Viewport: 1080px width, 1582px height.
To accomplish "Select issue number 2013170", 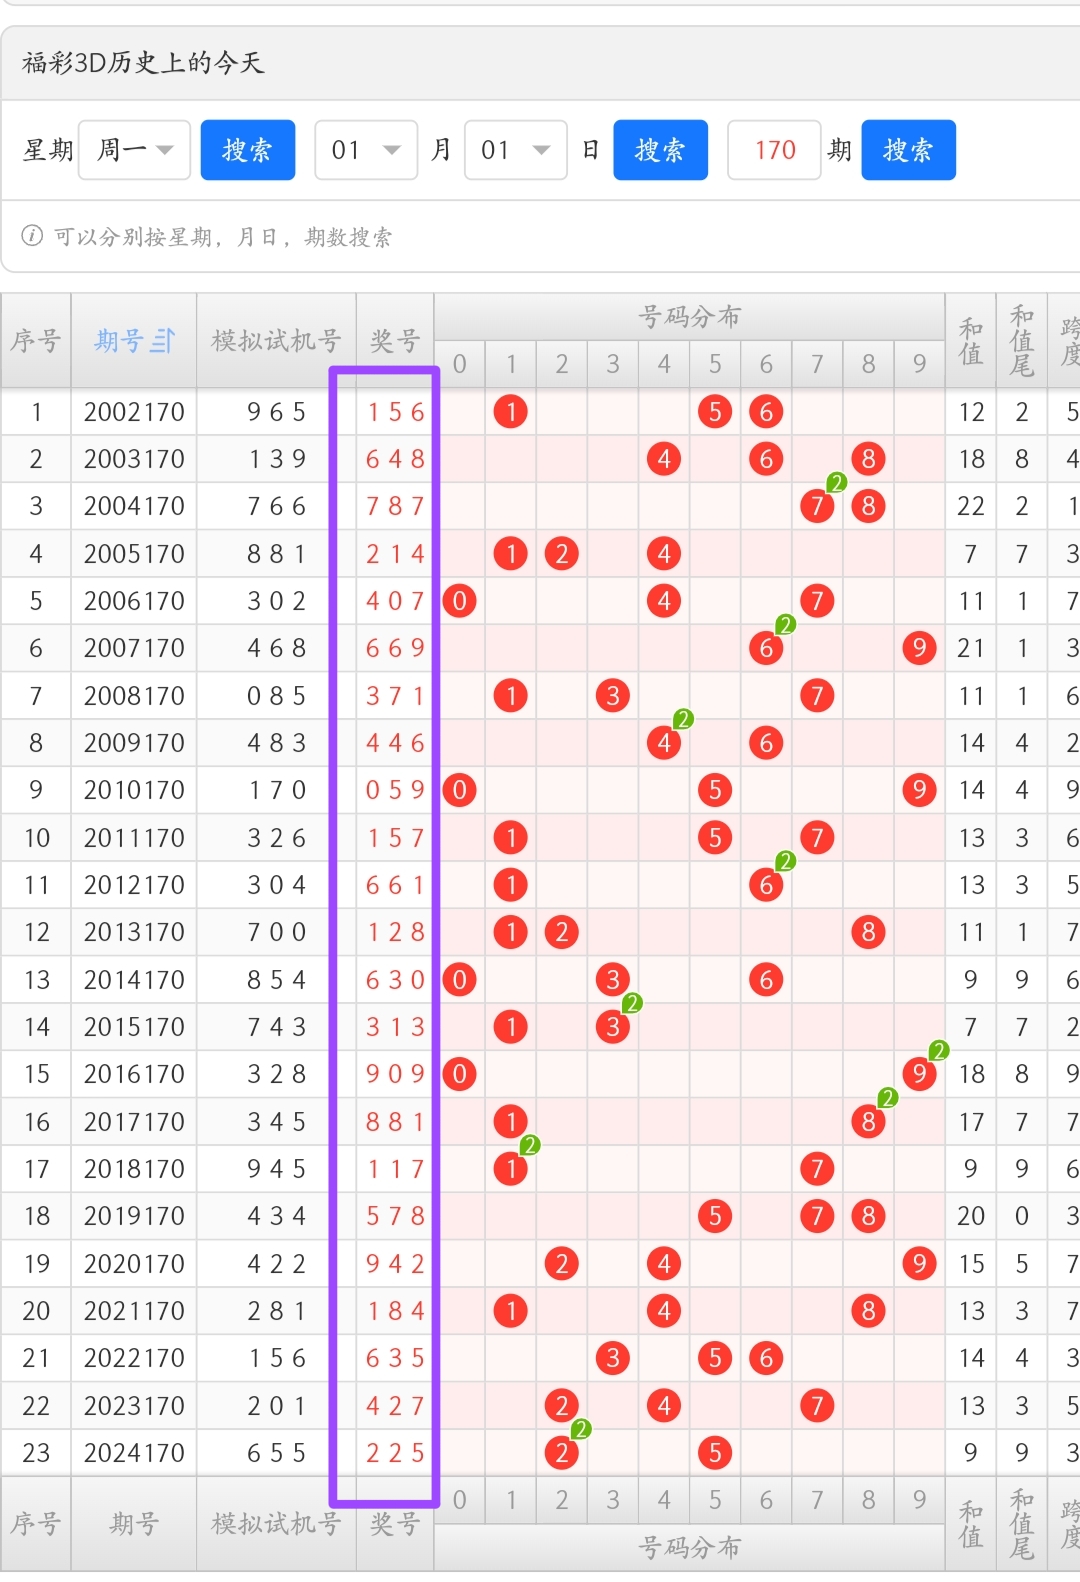I will 134,932.
